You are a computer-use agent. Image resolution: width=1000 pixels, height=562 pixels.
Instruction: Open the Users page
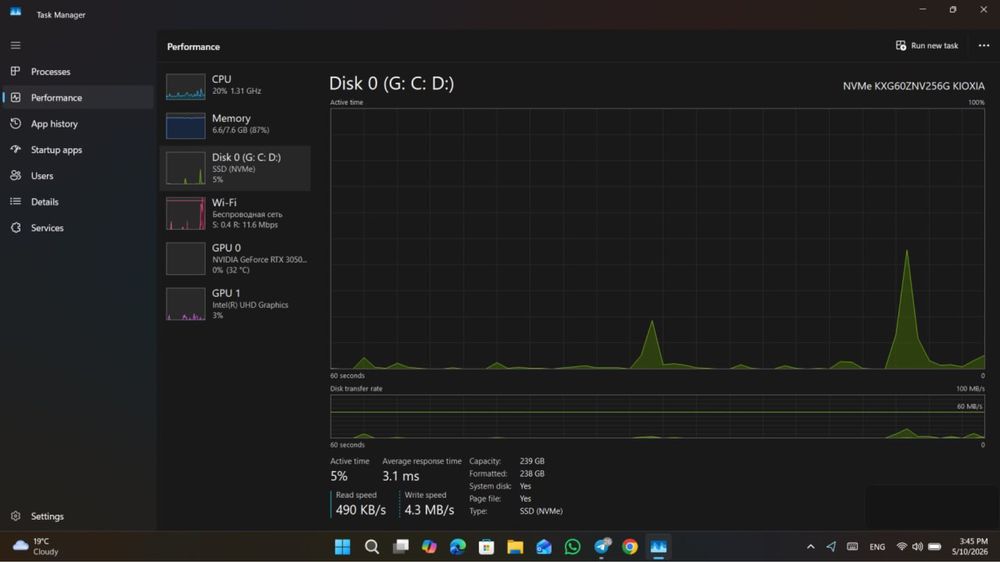[x=78, y=175]
